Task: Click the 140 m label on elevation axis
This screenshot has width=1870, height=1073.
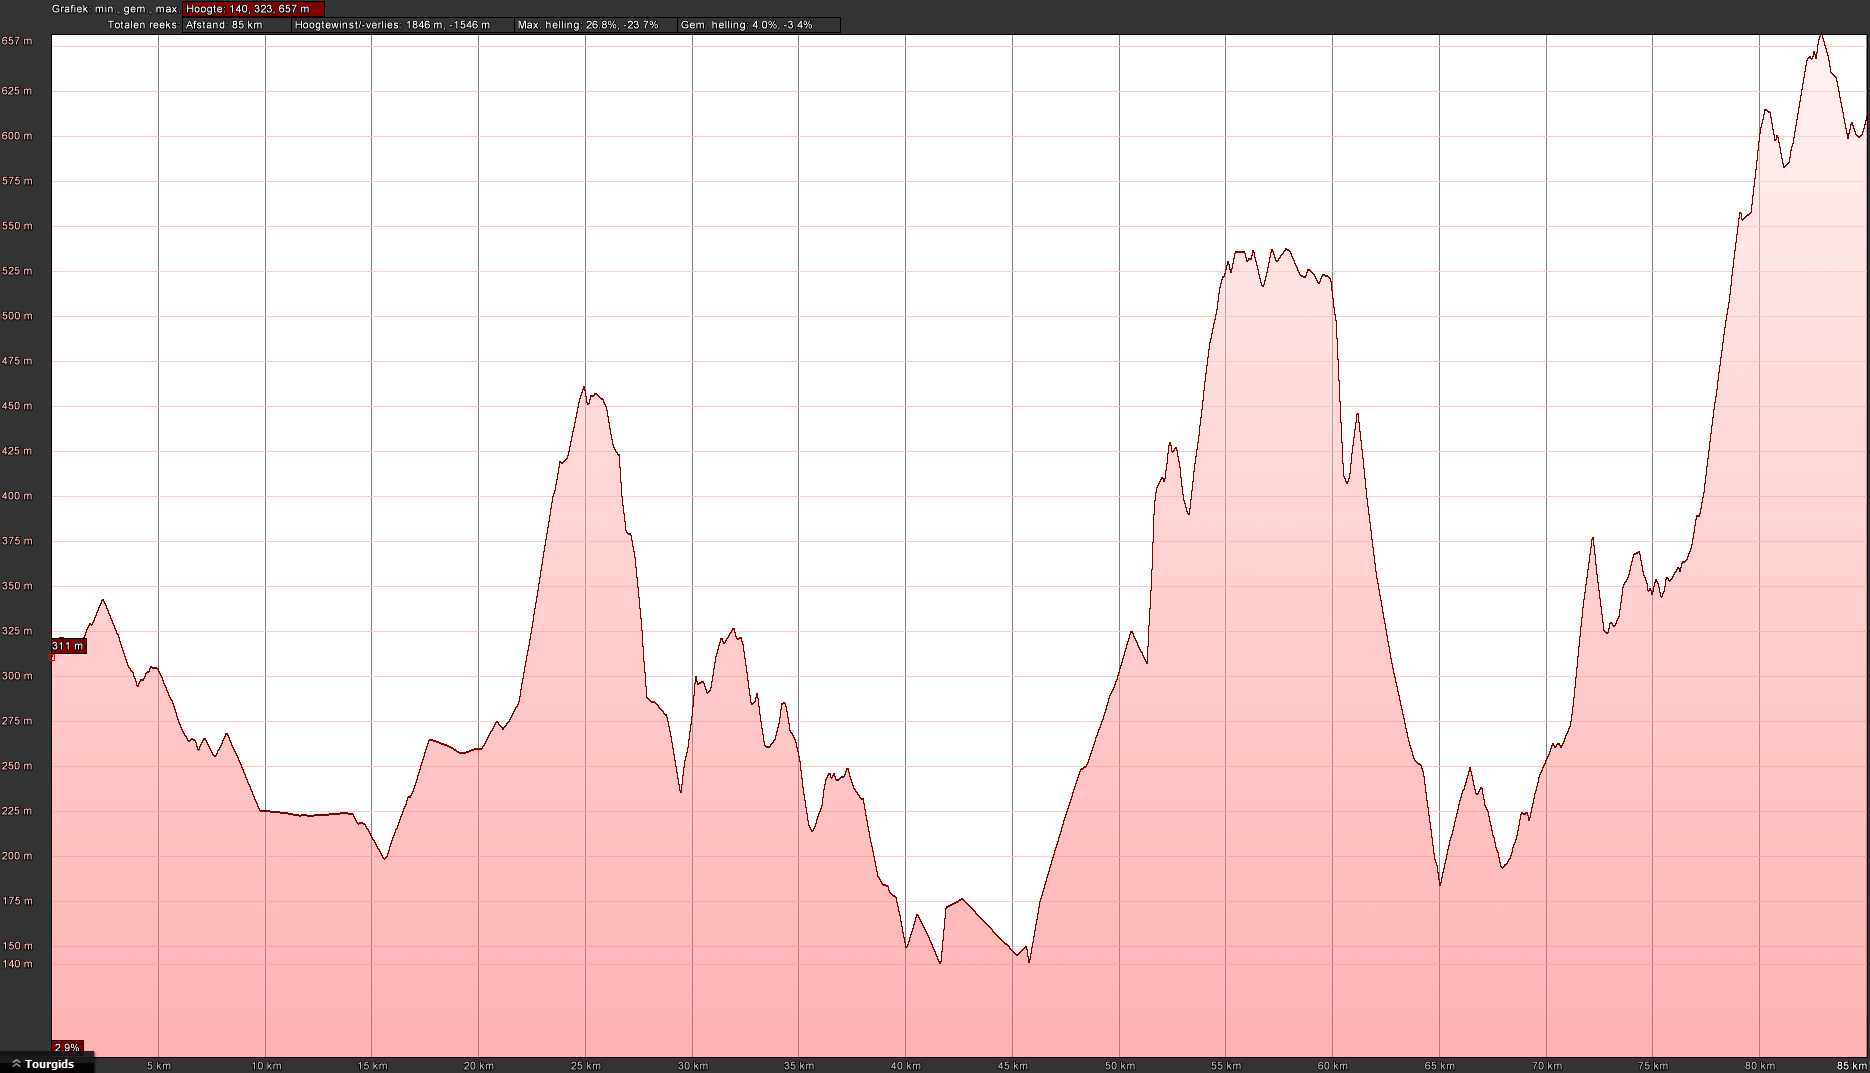Action: tap(17, 964)
